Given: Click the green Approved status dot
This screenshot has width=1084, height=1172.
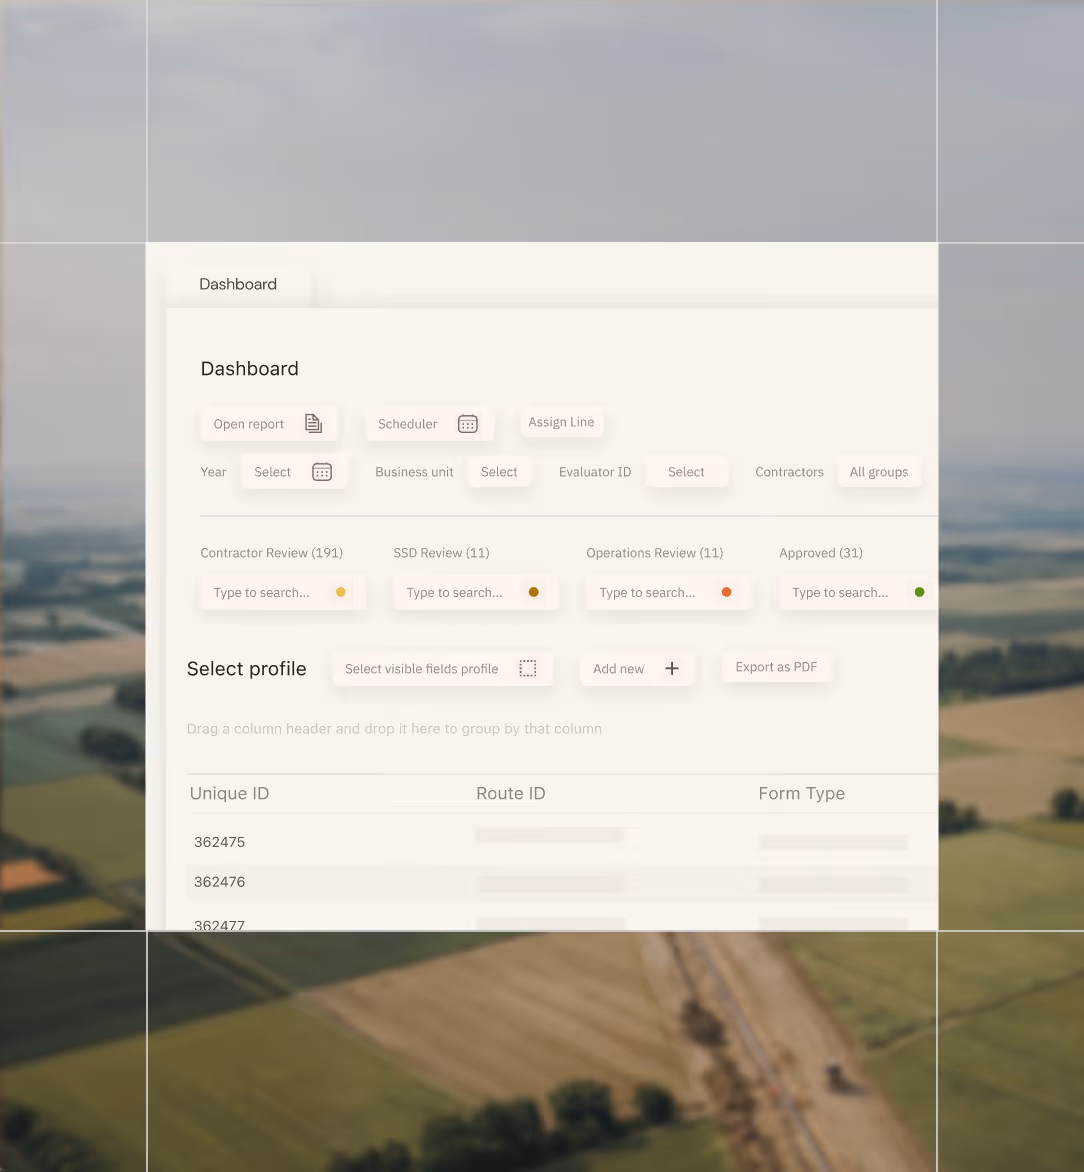Looking at the screenshot, I should (920, 592).
